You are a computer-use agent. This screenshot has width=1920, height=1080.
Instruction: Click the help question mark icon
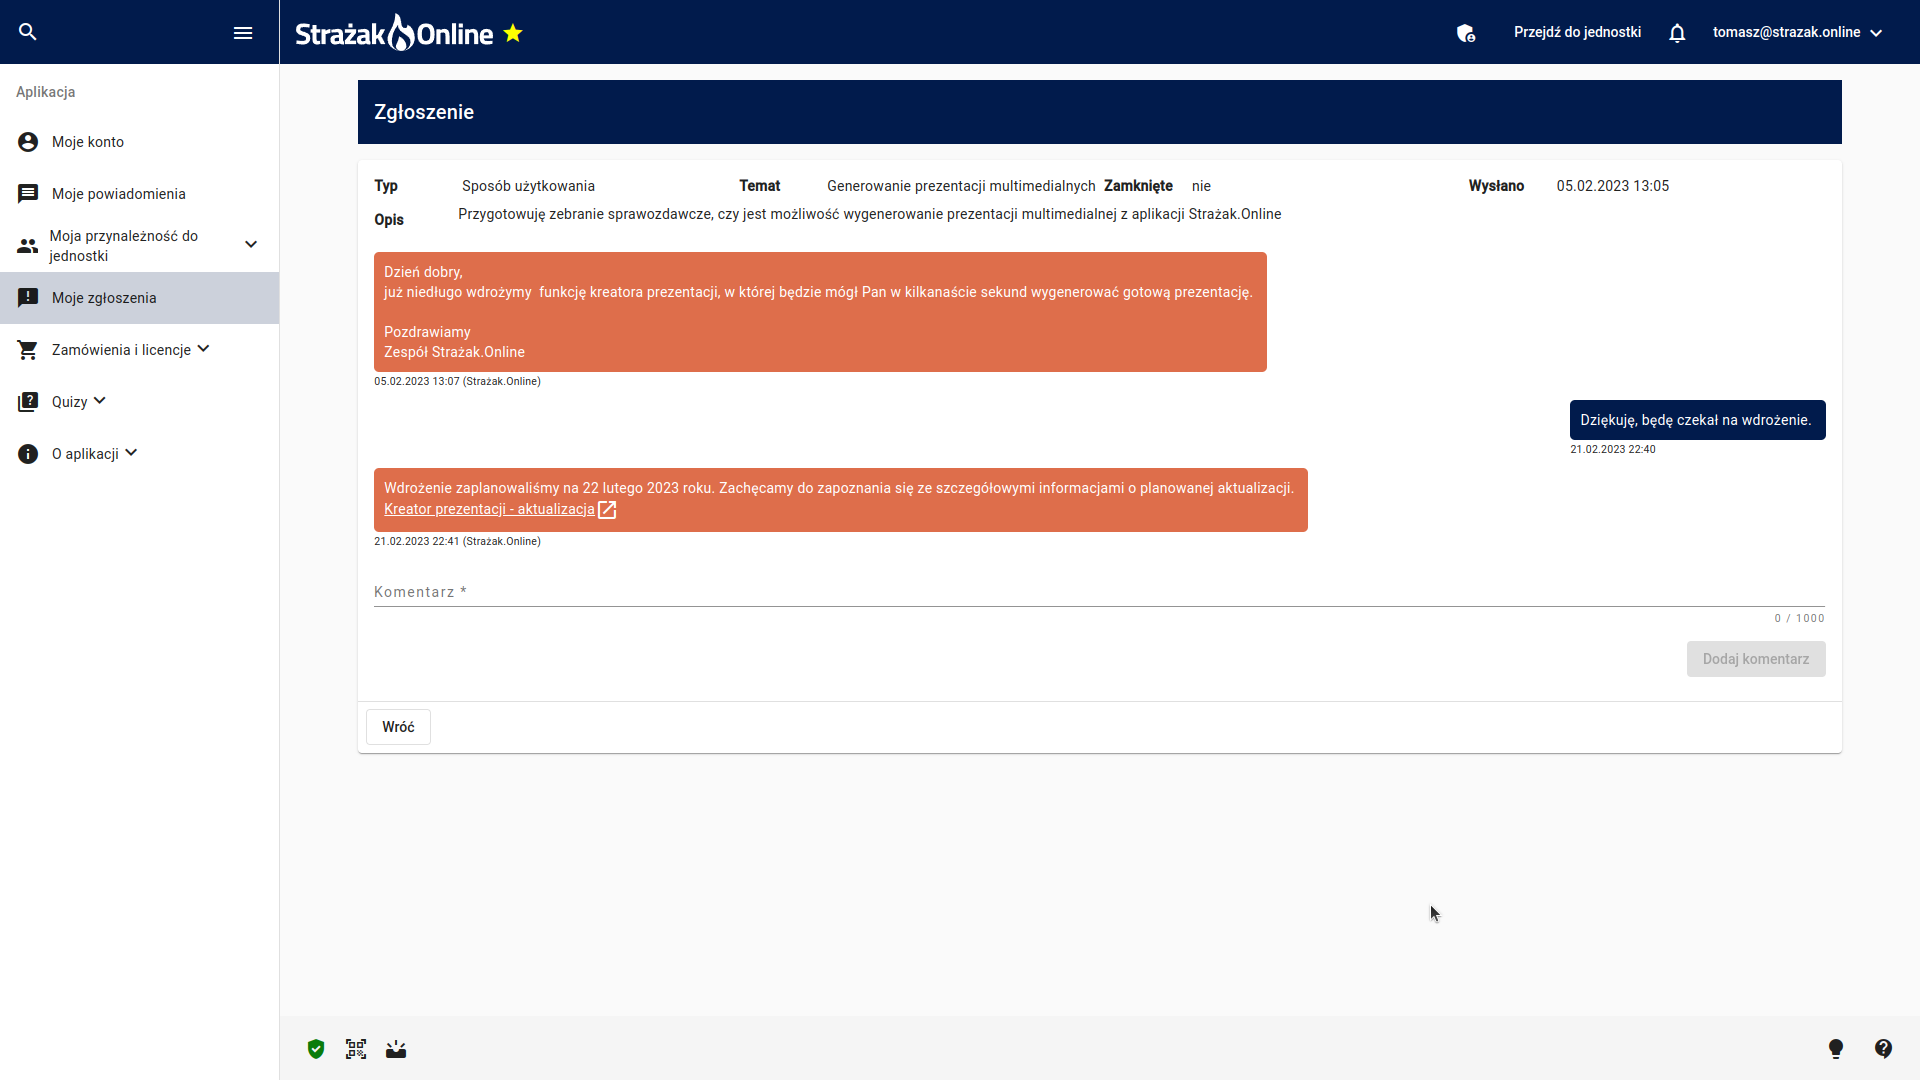[1884, 1049]
